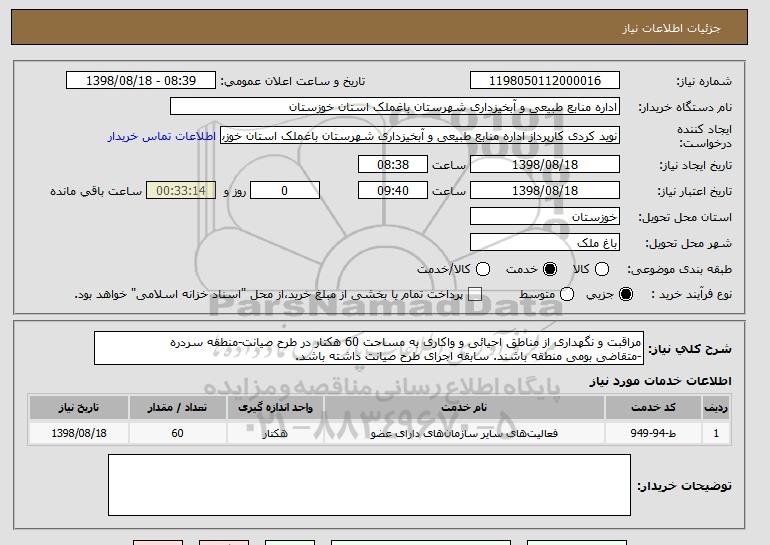This screenshot has width=770, height=545.
Task: Click row number 1 cell
Action: tap(716, 433)
